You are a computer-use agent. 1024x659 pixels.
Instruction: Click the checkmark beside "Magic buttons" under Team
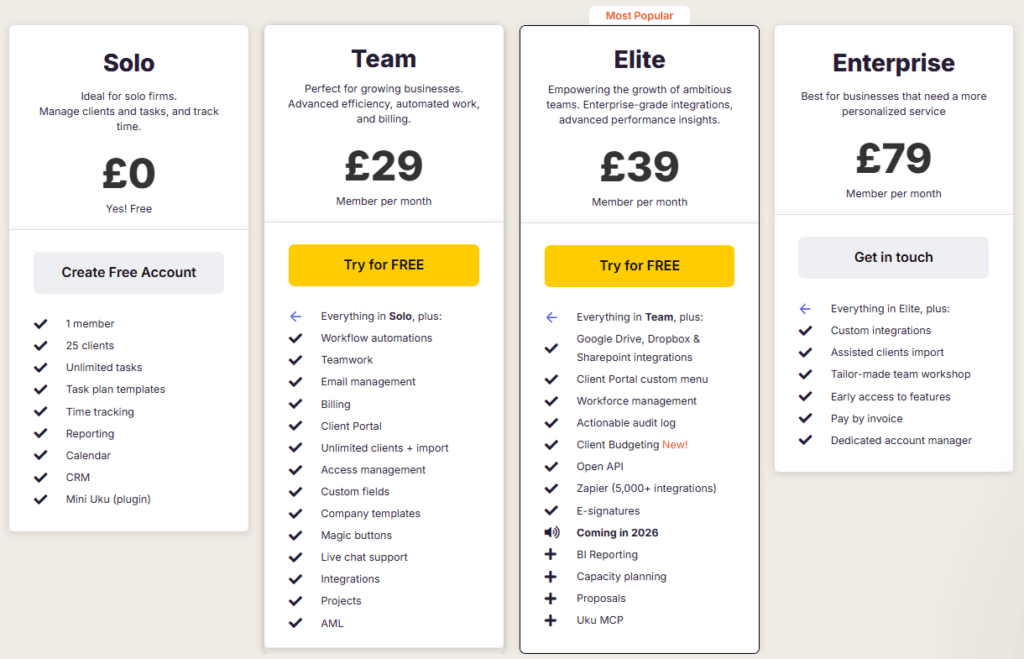click(x=296, y=535)
